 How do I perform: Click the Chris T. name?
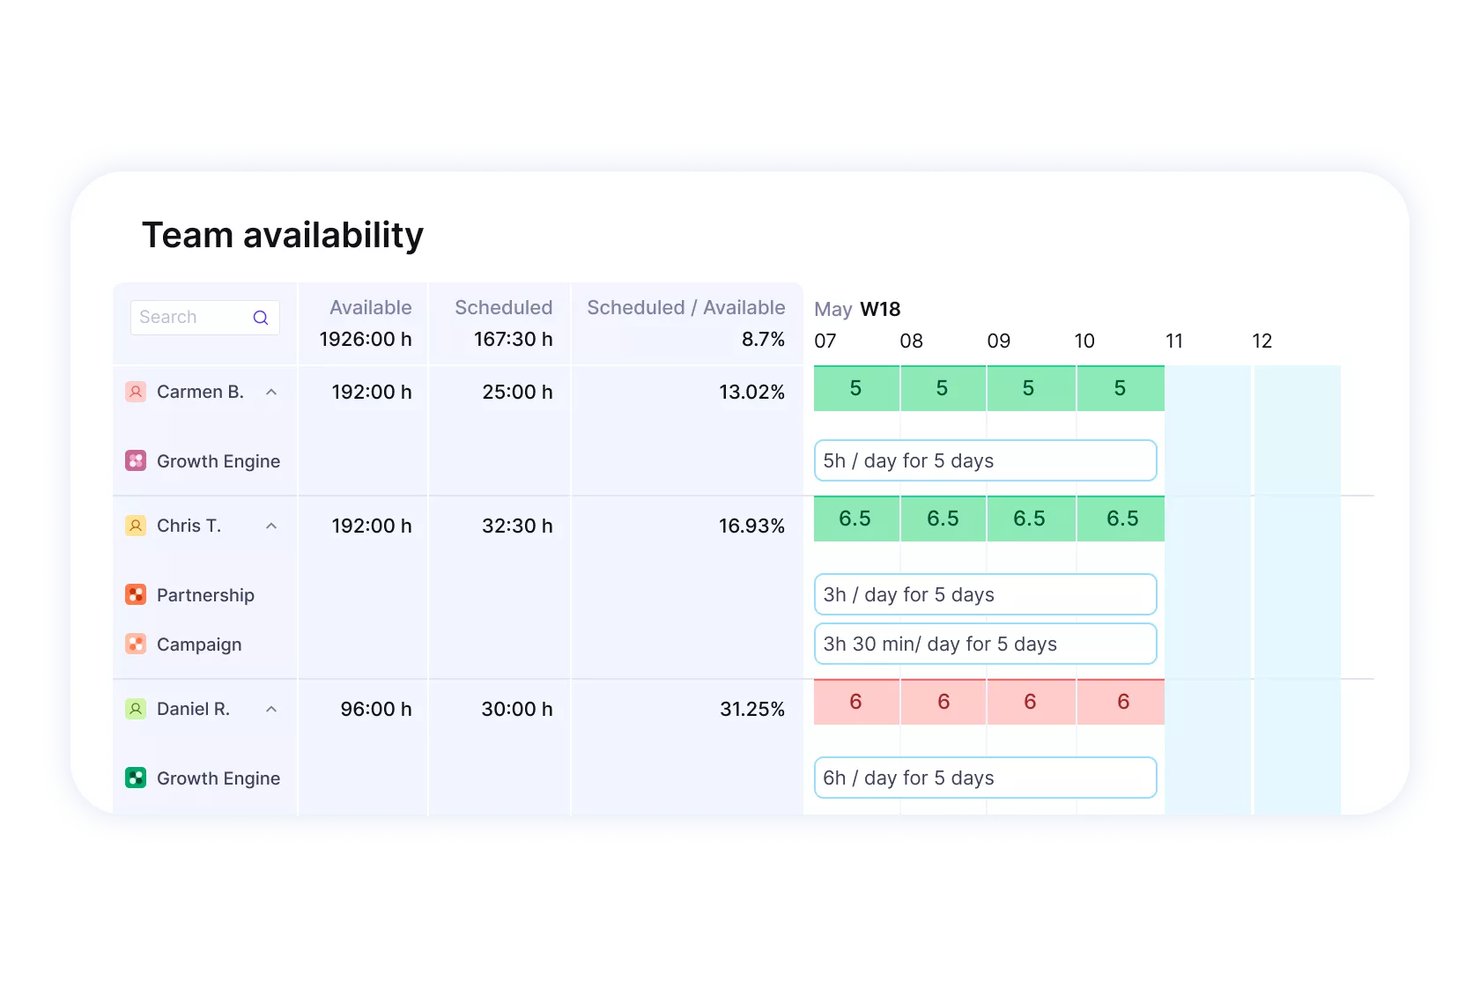189,526
